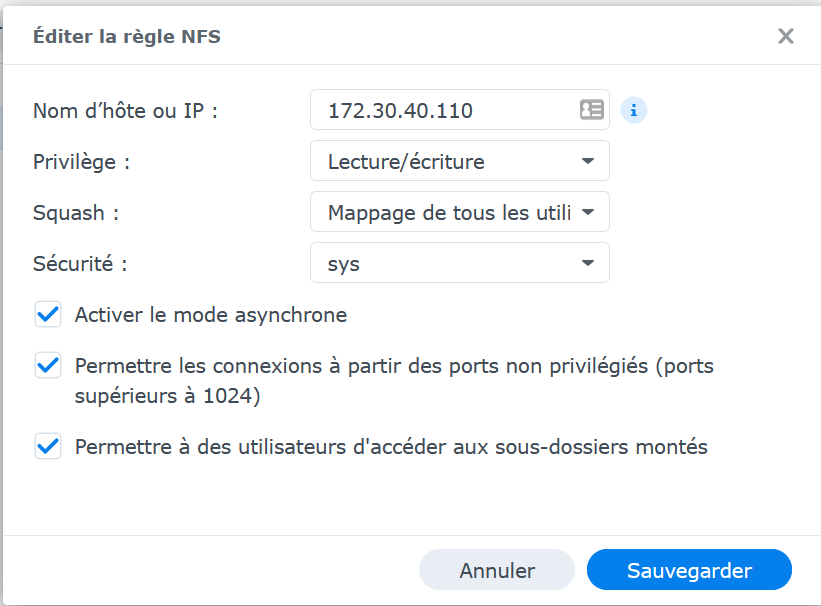
Task: Click the address book icon in hostname field
Action: click(592, 110)
